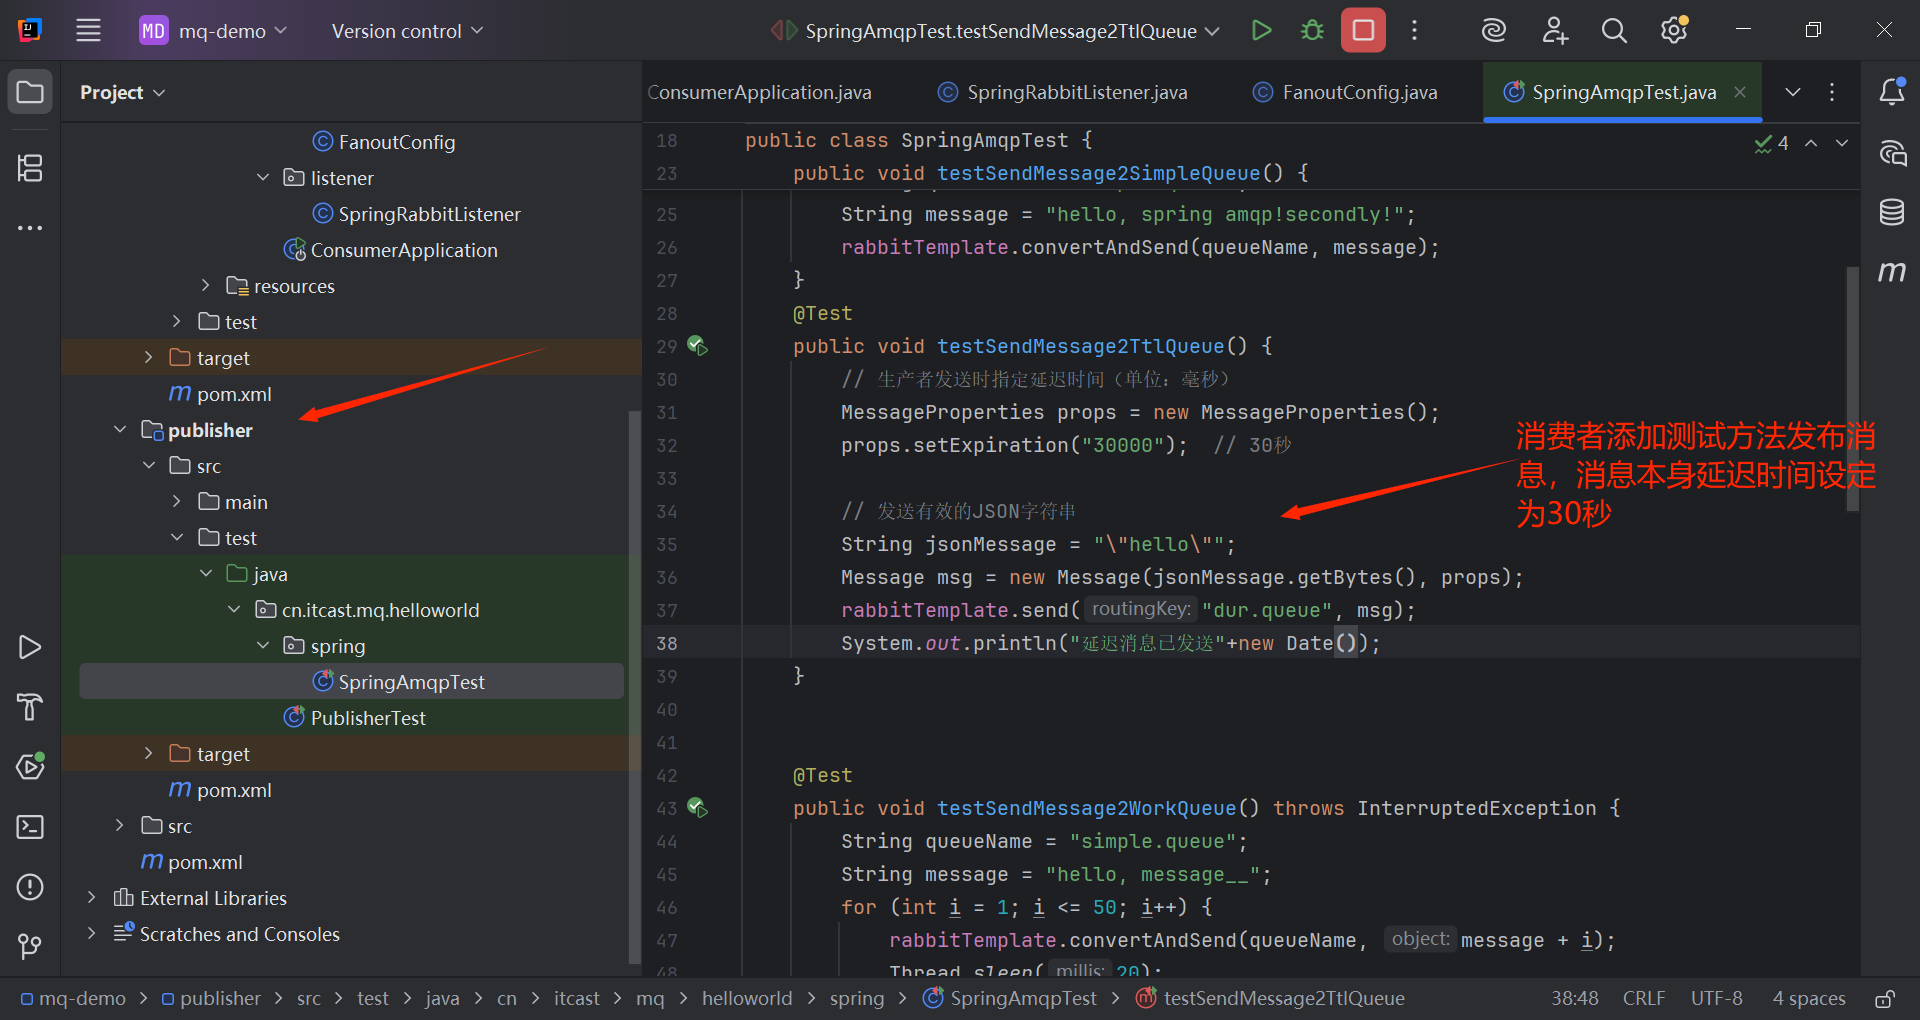Open the Version control menu
Image resolution: width=1920 pixels, height=1020 pixels.
pos(407,31)
